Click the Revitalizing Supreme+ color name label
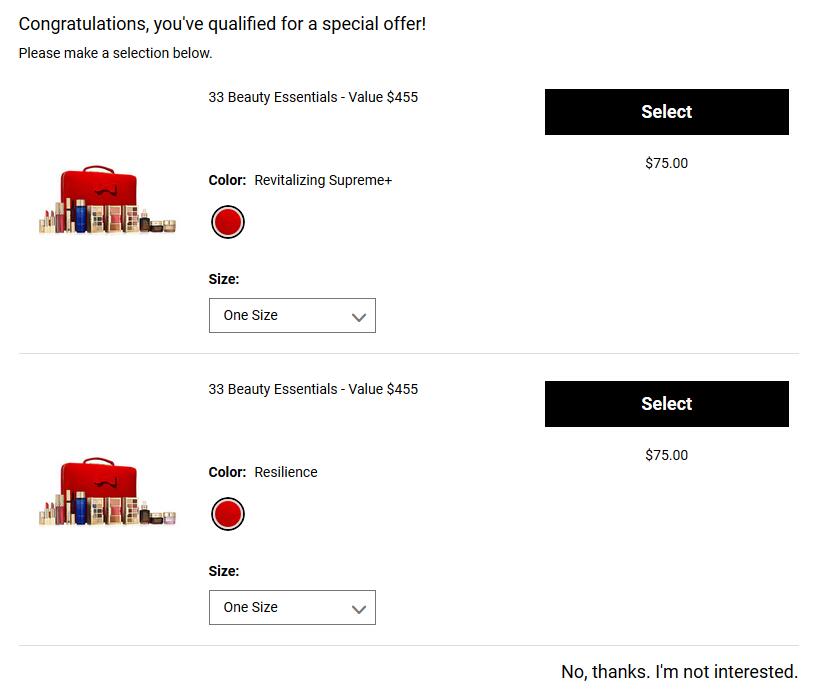The width and height of the screenshot is (813, 695). click(x=323, y=180)
